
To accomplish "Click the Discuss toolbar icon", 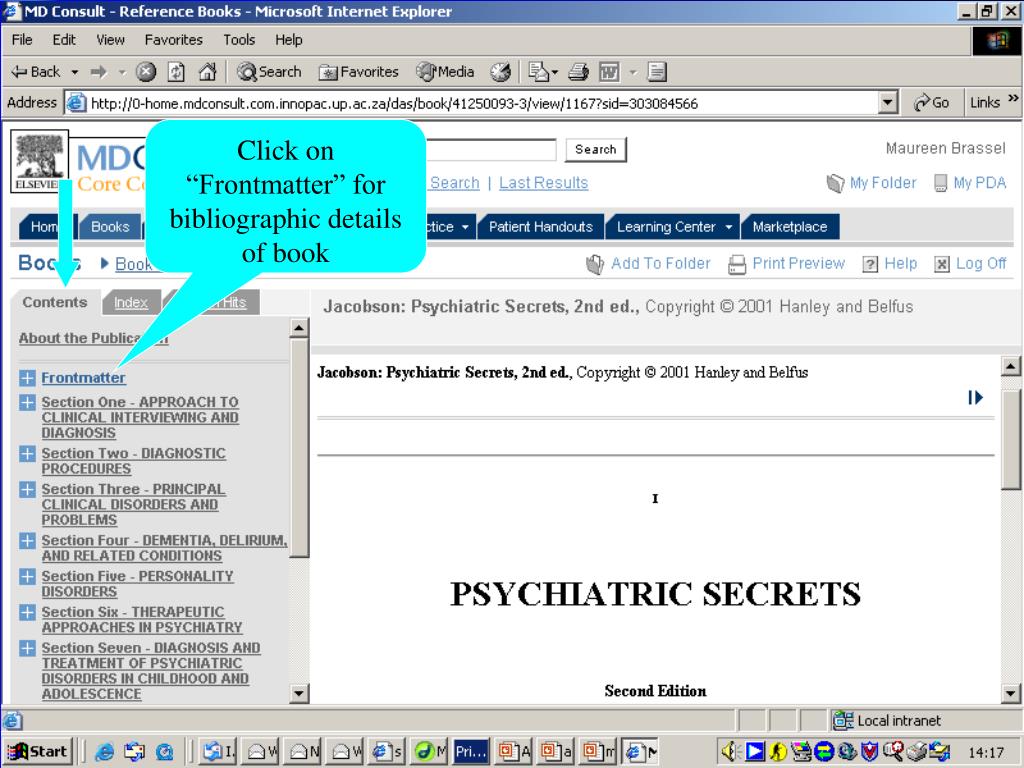I will coord(657,72).
